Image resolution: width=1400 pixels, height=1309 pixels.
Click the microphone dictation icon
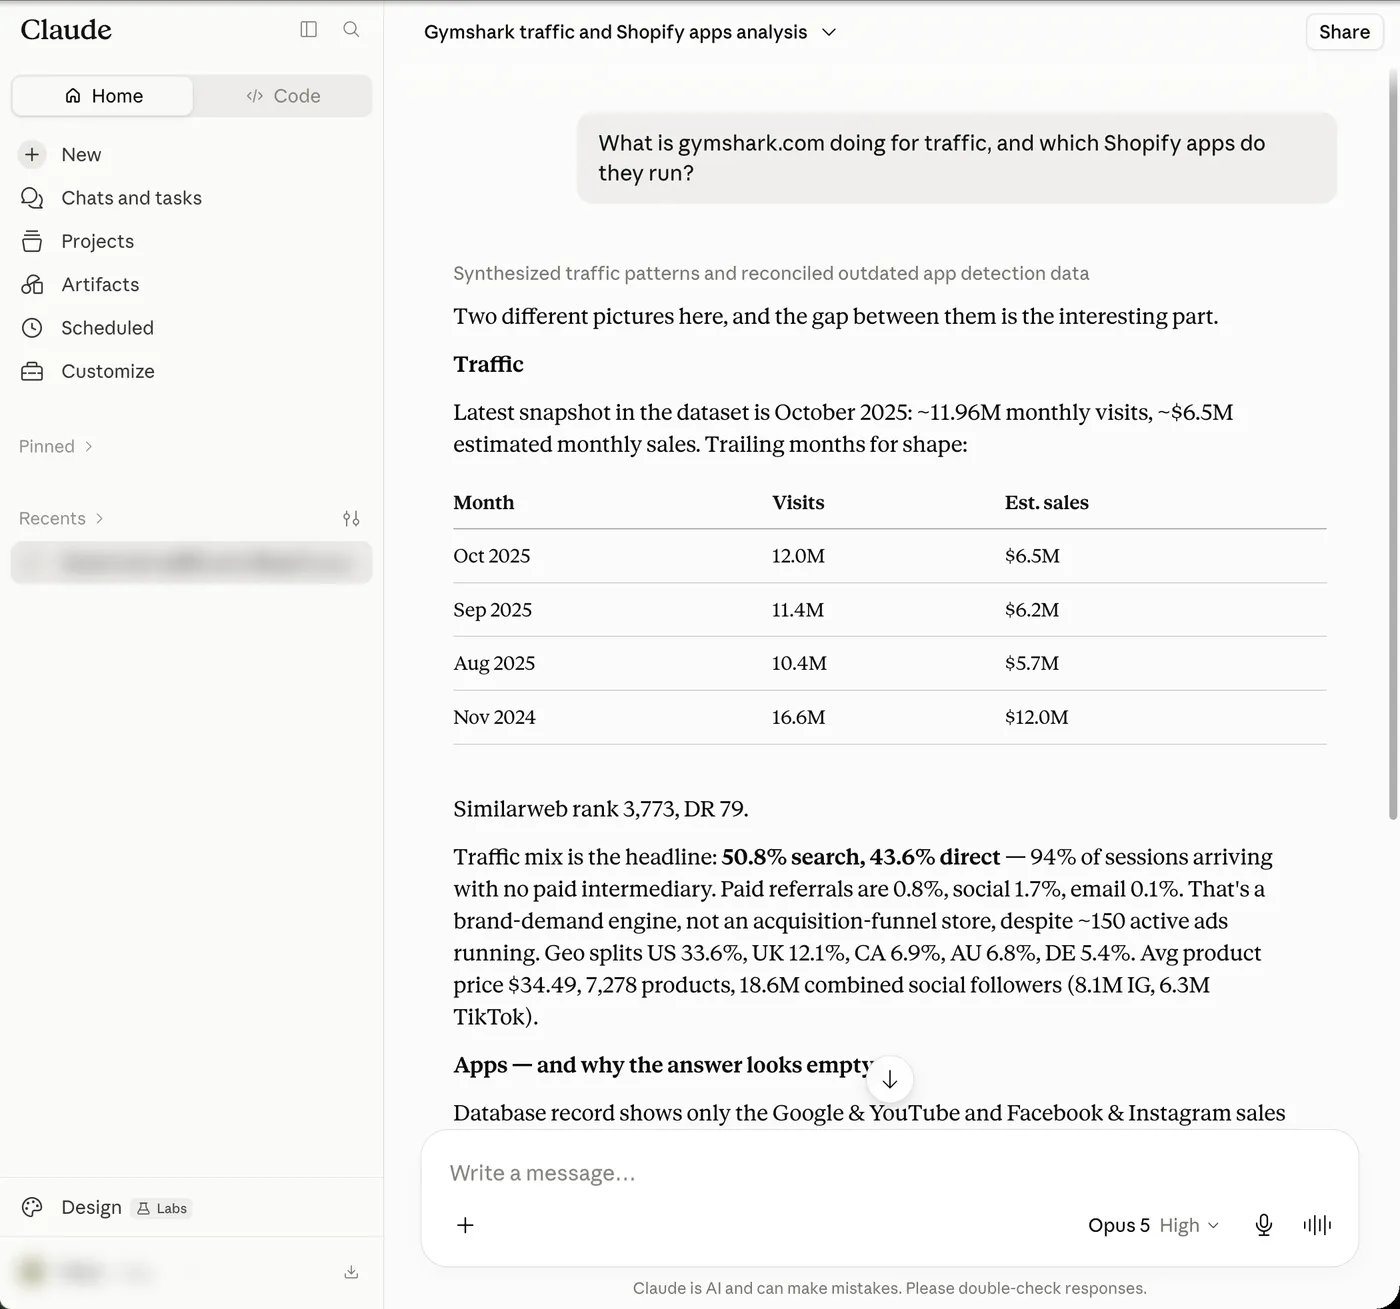(1264, 1225)
